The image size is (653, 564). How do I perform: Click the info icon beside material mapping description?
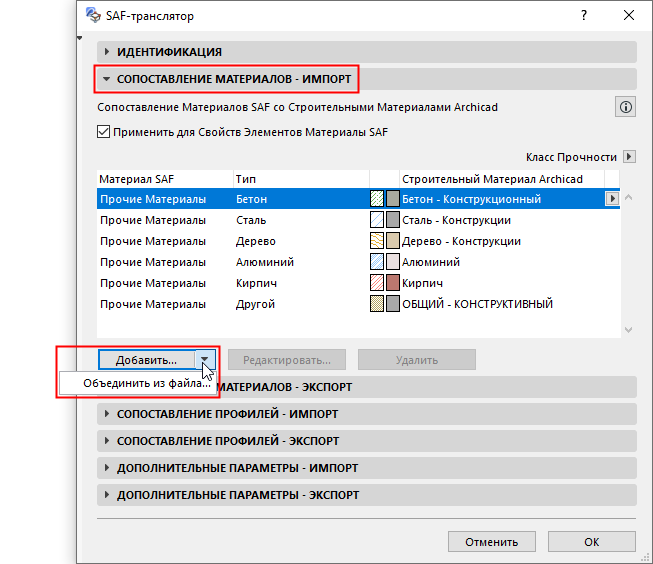[x=626, y=107]
